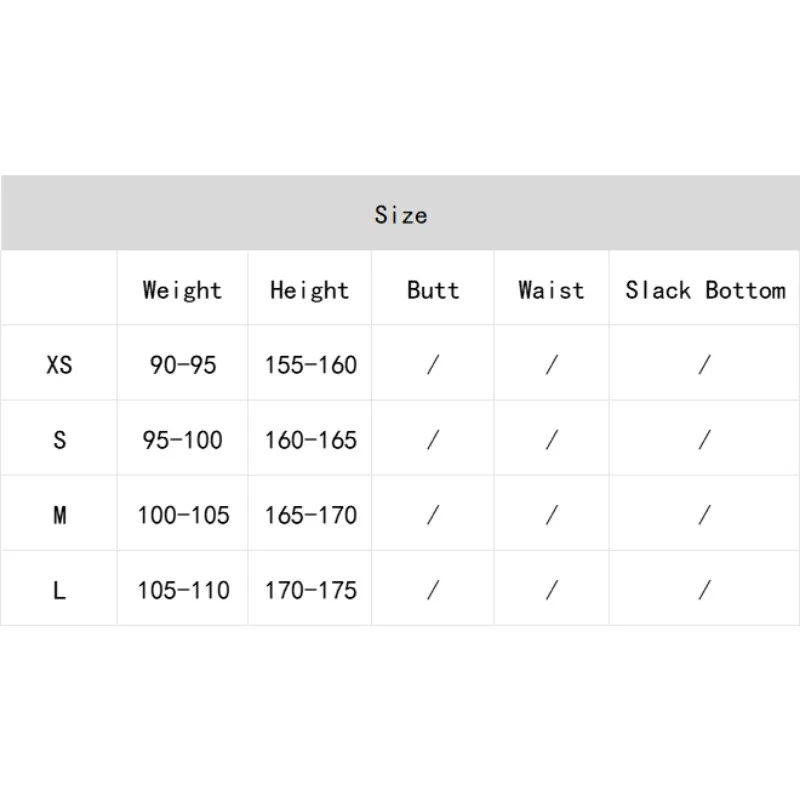Click the Butt column header
This screenshot has height=800, width=800.
(x=433, y=290)
